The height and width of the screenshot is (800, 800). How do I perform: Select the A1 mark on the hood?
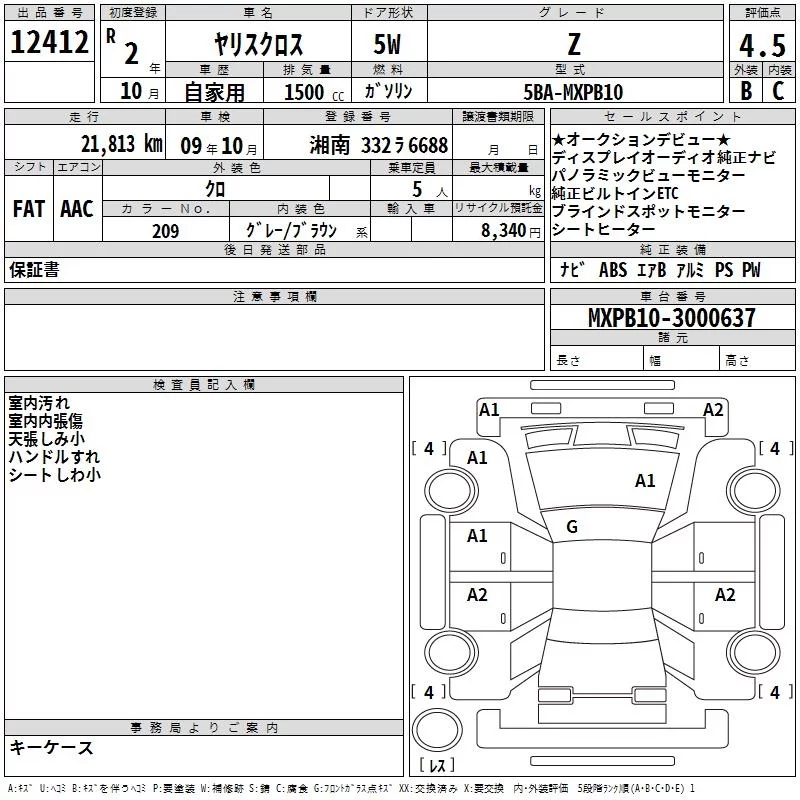[x=645, y=481]
